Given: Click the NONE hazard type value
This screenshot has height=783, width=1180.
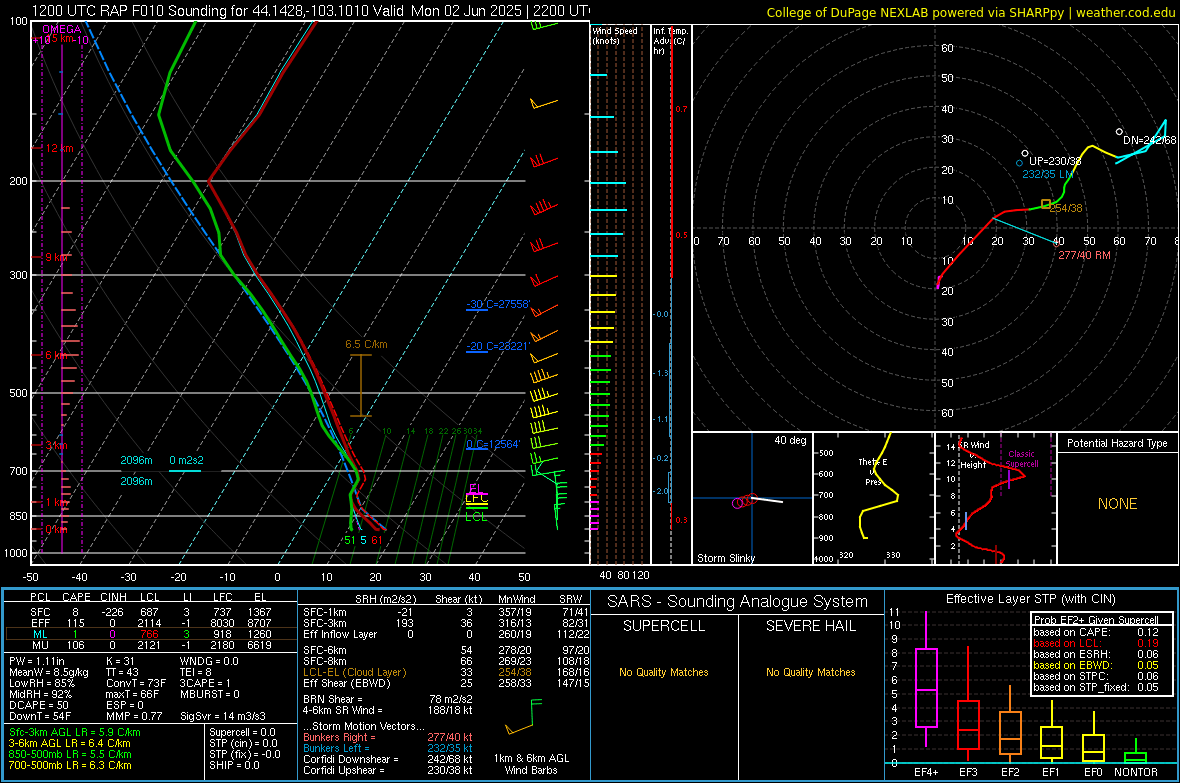Looking at the screenshot, I should [x=1118, y=504].
